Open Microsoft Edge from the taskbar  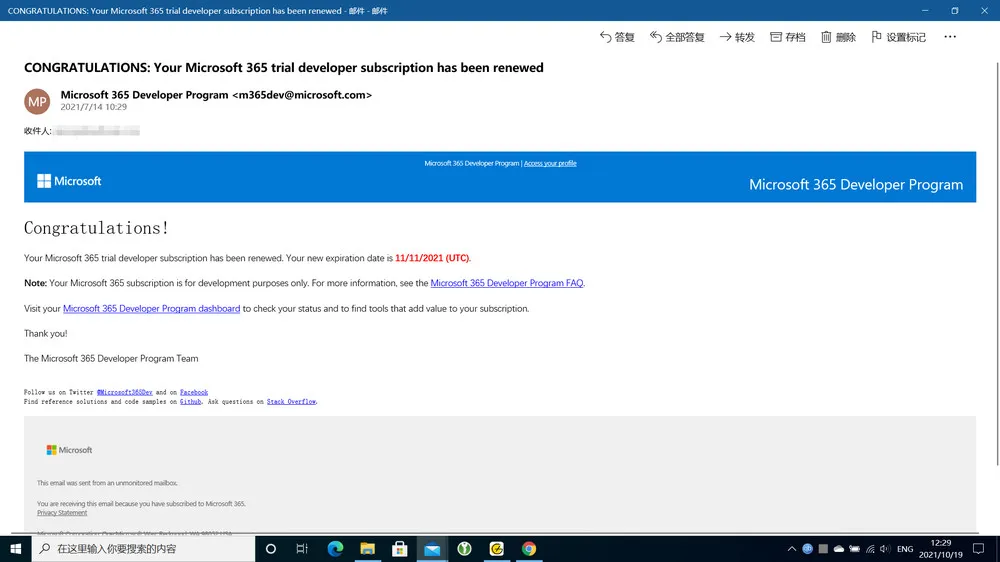[335, 549]
